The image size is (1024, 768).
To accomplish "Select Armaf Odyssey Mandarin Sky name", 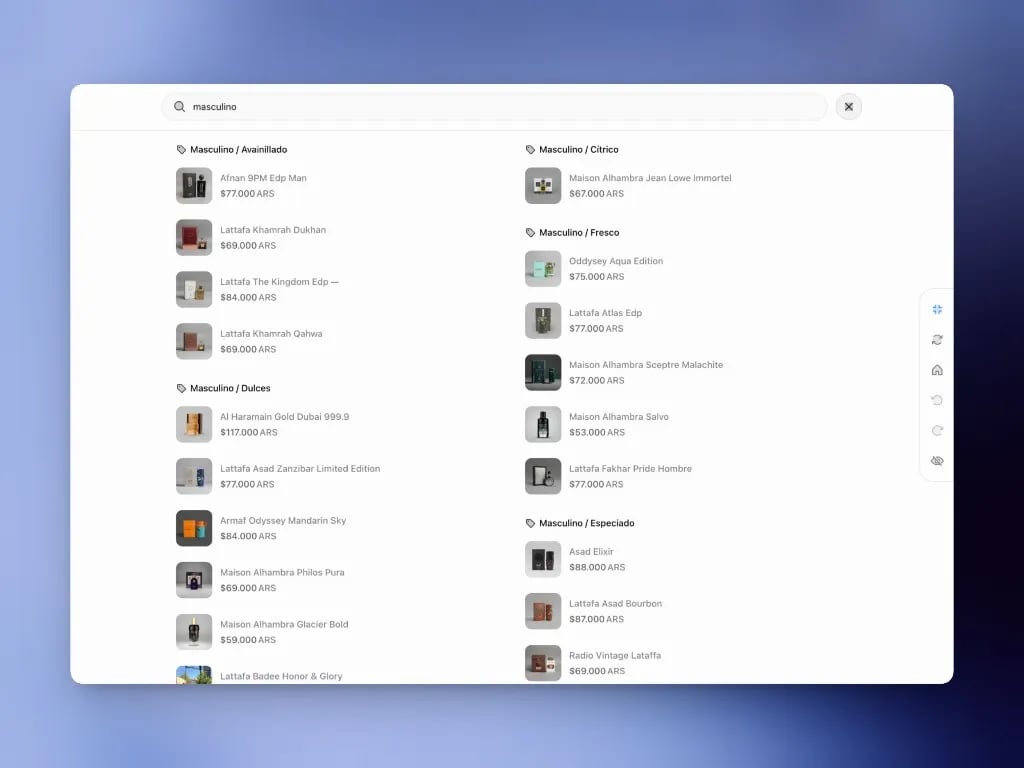I will click(x=283, y=520).
